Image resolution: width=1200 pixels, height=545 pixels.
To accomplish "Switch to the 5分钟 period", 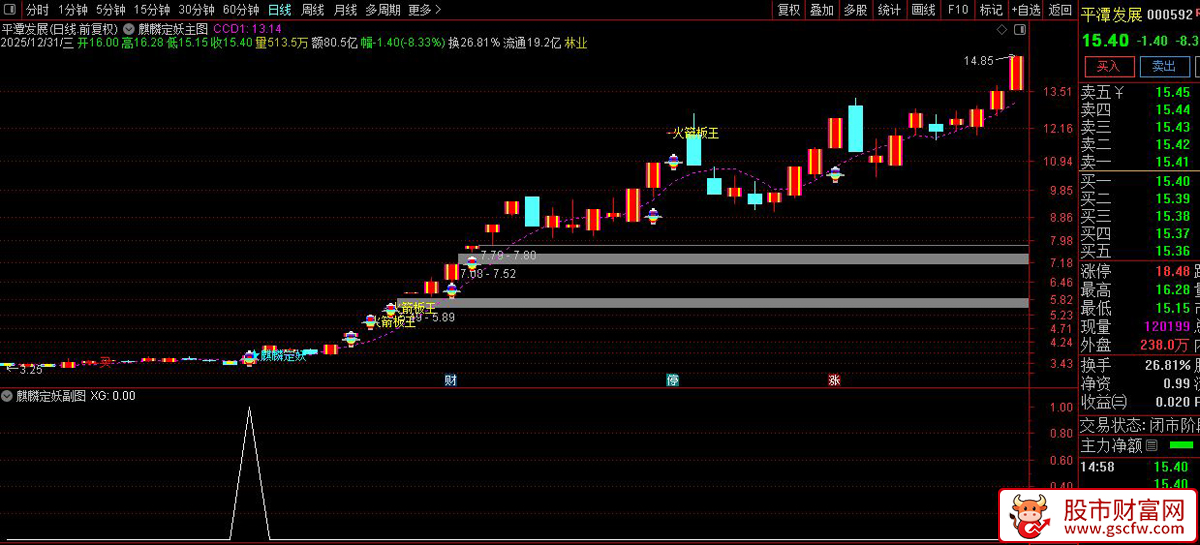I will 111,10.
